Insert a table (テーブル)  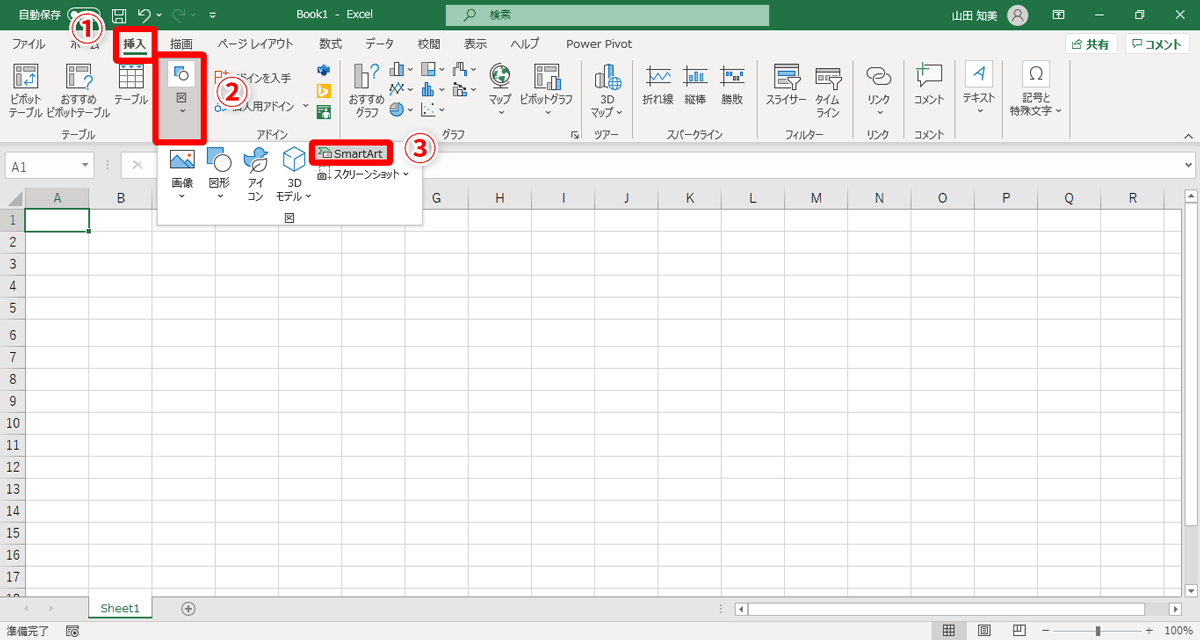(x=131, y=85)
